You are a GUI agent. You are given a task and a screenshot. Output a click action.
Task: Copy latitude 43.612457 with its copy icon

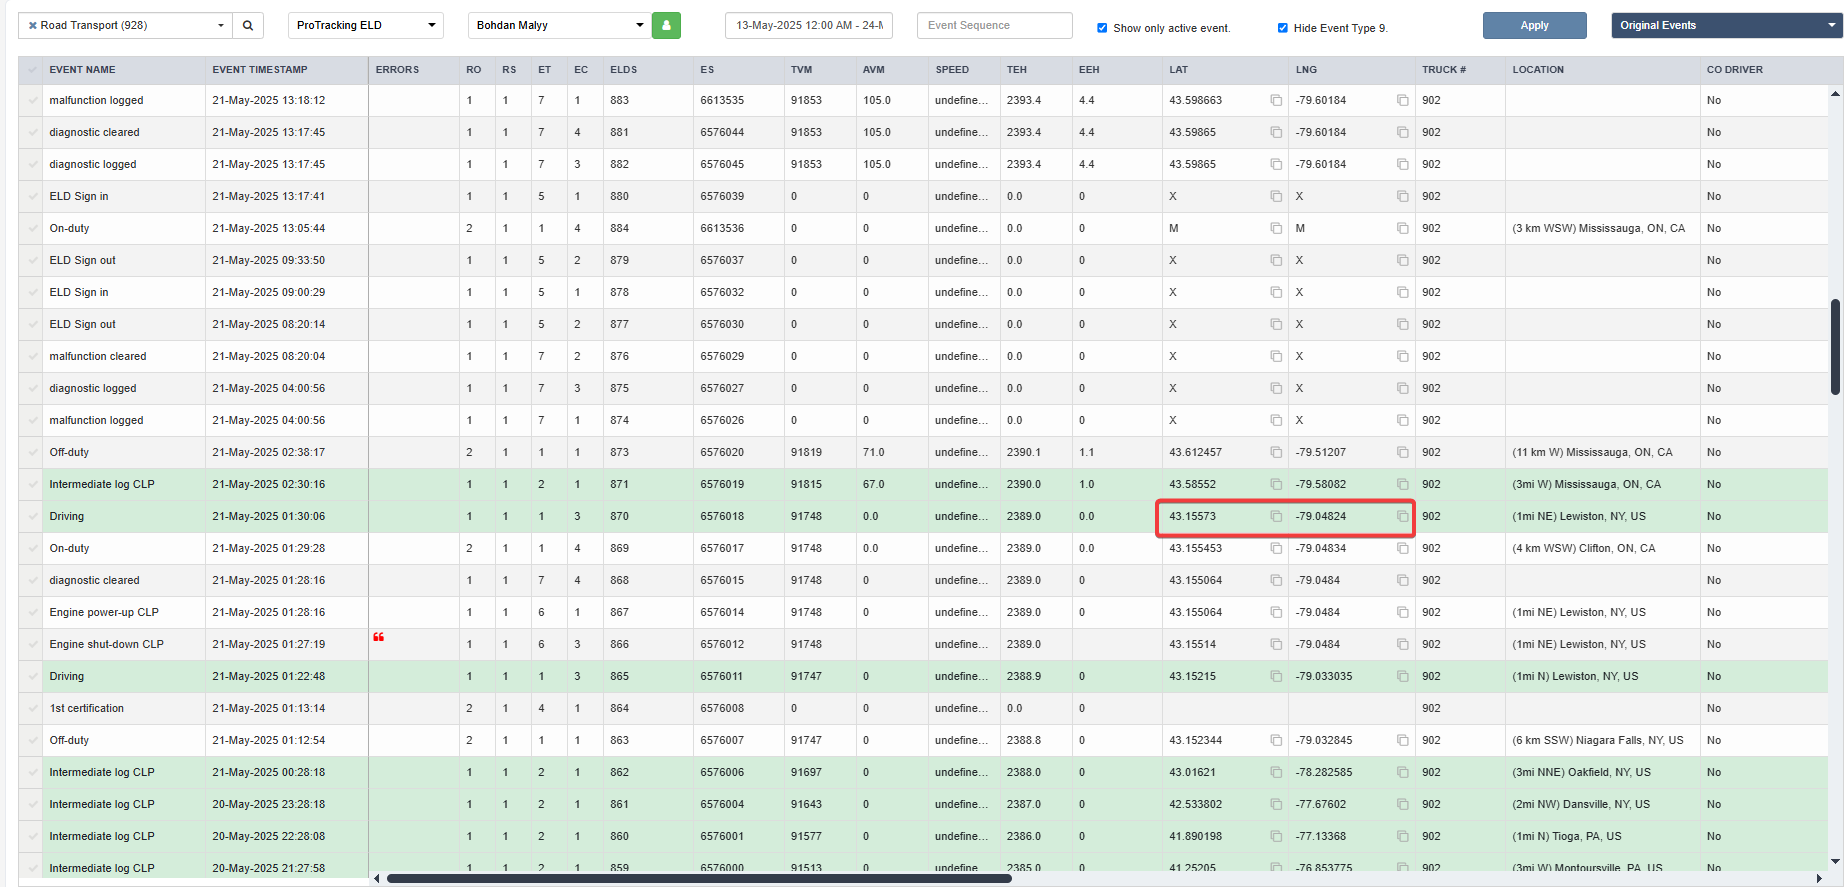(x=1276, y=452)
